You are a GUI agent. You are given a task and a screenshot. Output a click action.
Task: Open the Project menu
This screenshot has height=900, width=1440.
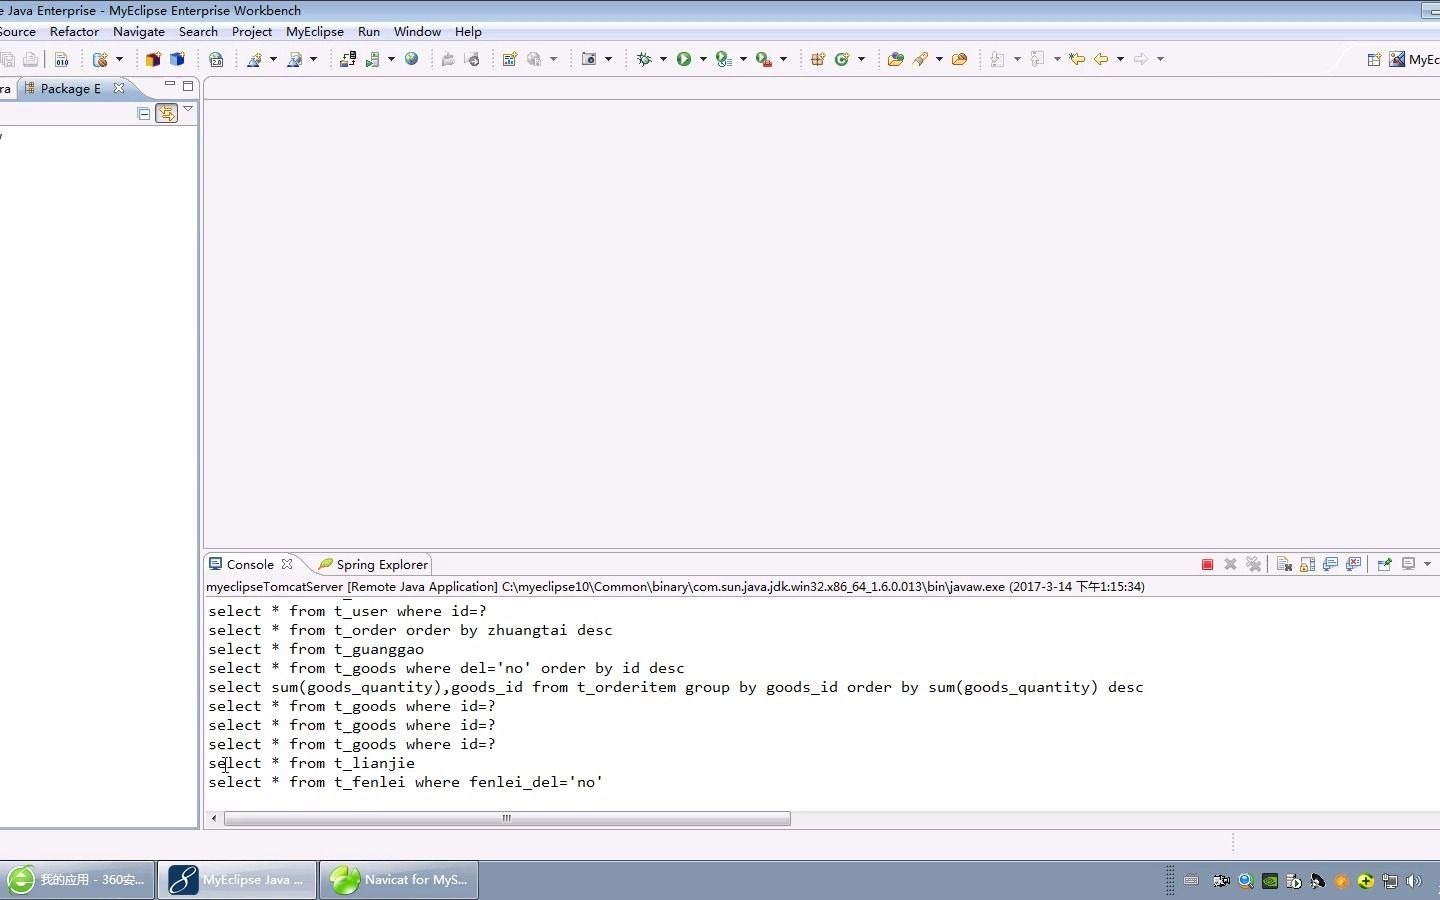[252, 32]
